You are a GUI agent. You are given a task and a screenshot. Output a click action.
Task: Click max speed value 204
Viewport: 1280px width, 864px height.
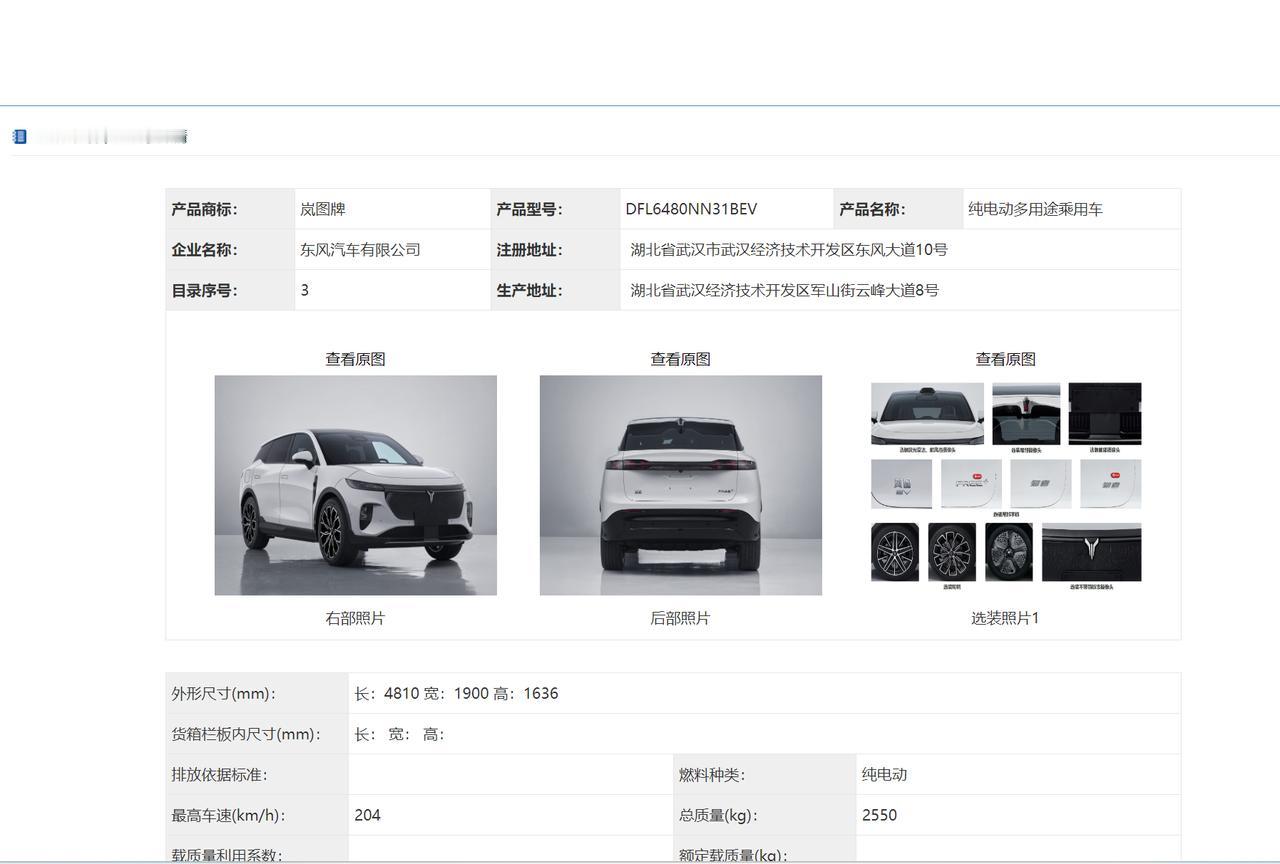pyautogui.click(x=367, y=815)
